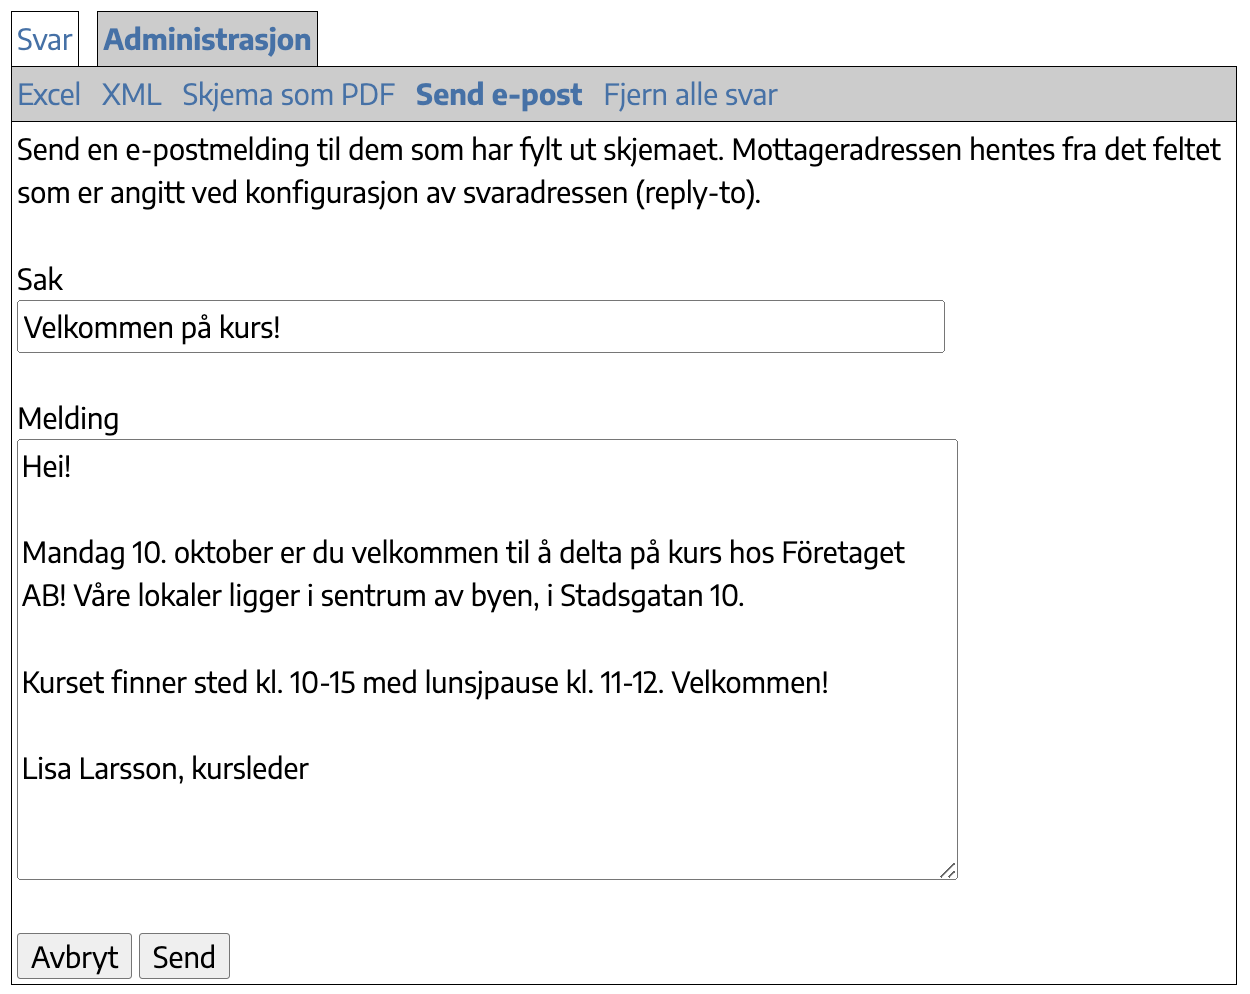Cancel with the Avbryt button
This screenshot has height=994, width=1250.
(75, 957)
